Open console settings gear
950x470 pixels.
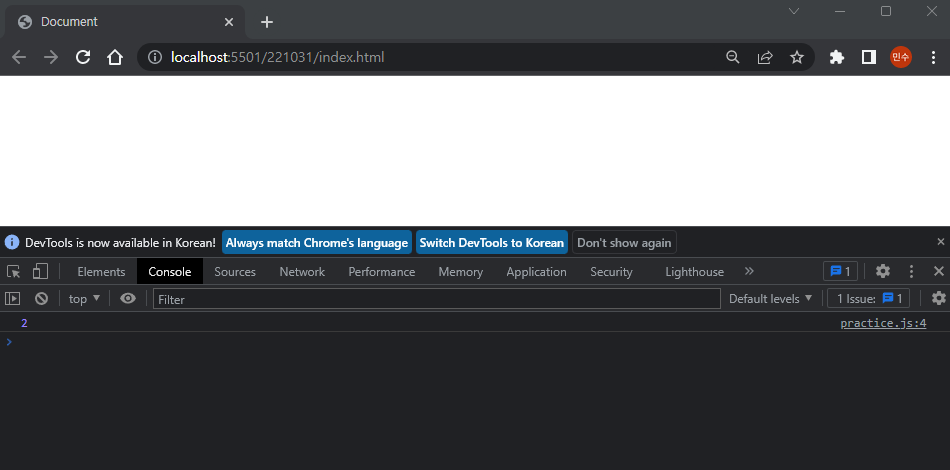[x=938, y=298]
